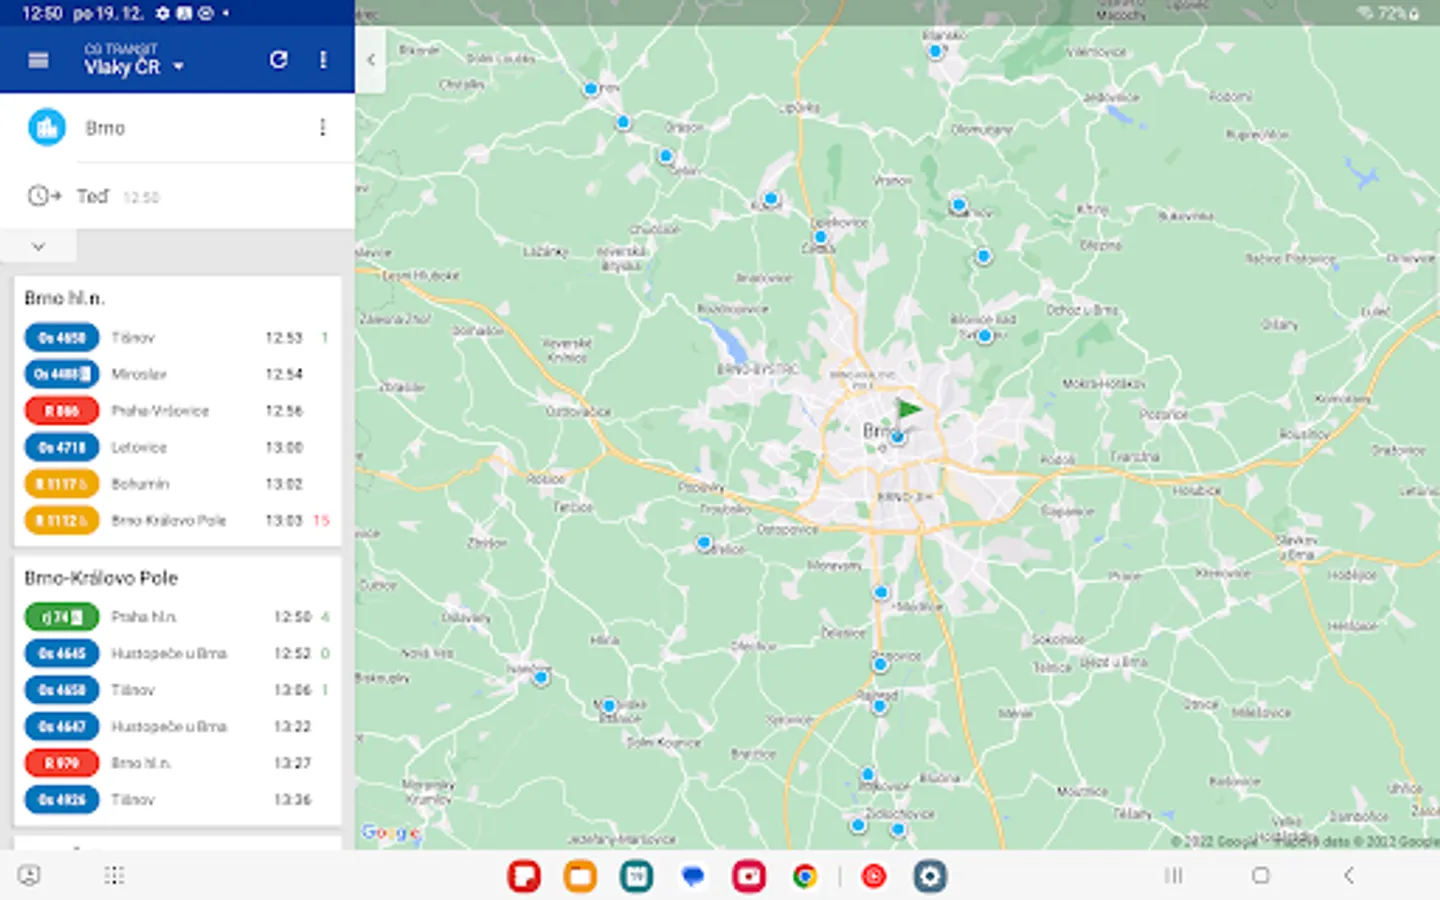Open the Settings gear app in the taskbar
Image resolution: width=1440 pixels, height=900 pixels.
tap(930, 877)
